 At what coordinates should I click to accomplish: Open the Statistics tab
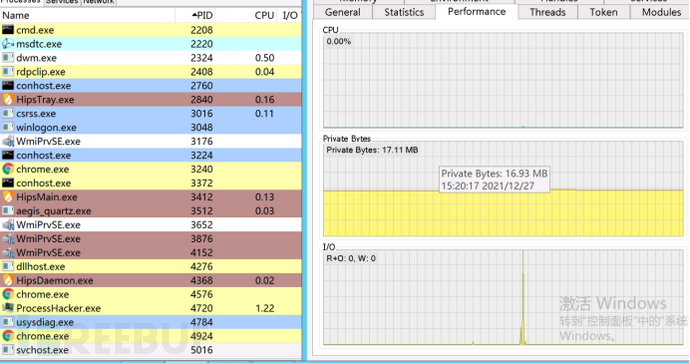tap(404, 12)
